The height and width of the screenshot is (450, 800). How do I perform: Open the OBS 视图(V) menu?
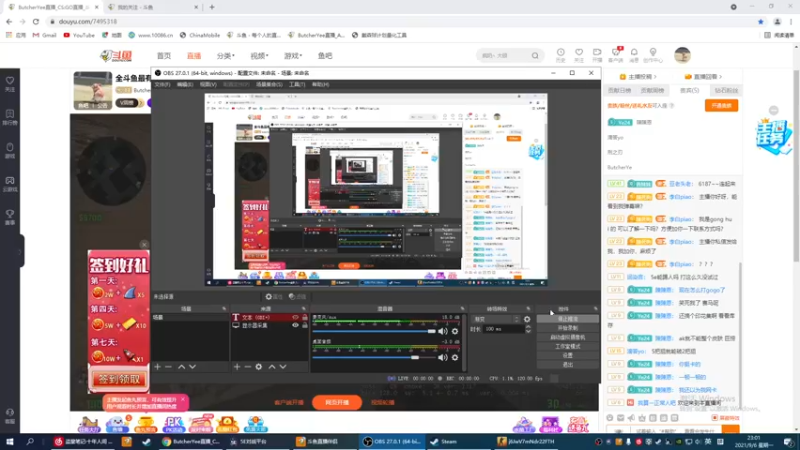(208, 84)
